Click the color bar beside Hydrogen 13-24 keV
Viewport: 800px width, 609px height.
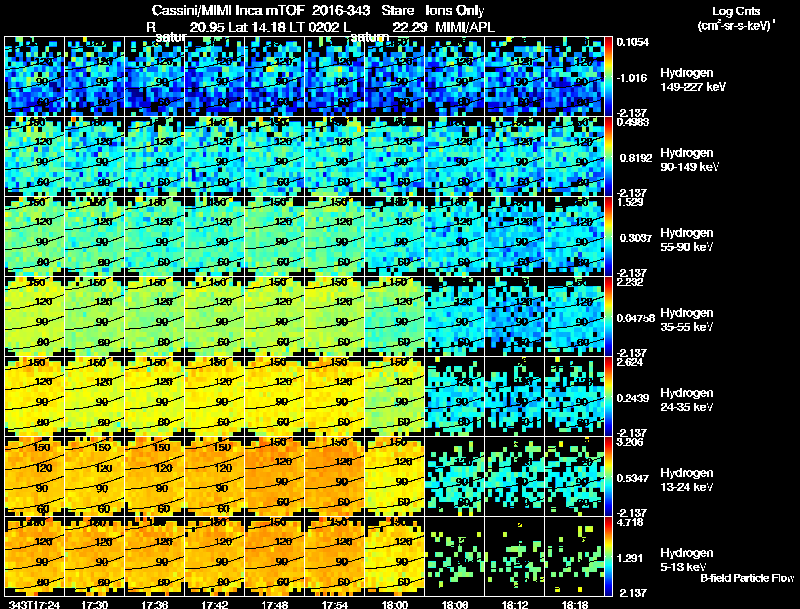pos(608,476)
